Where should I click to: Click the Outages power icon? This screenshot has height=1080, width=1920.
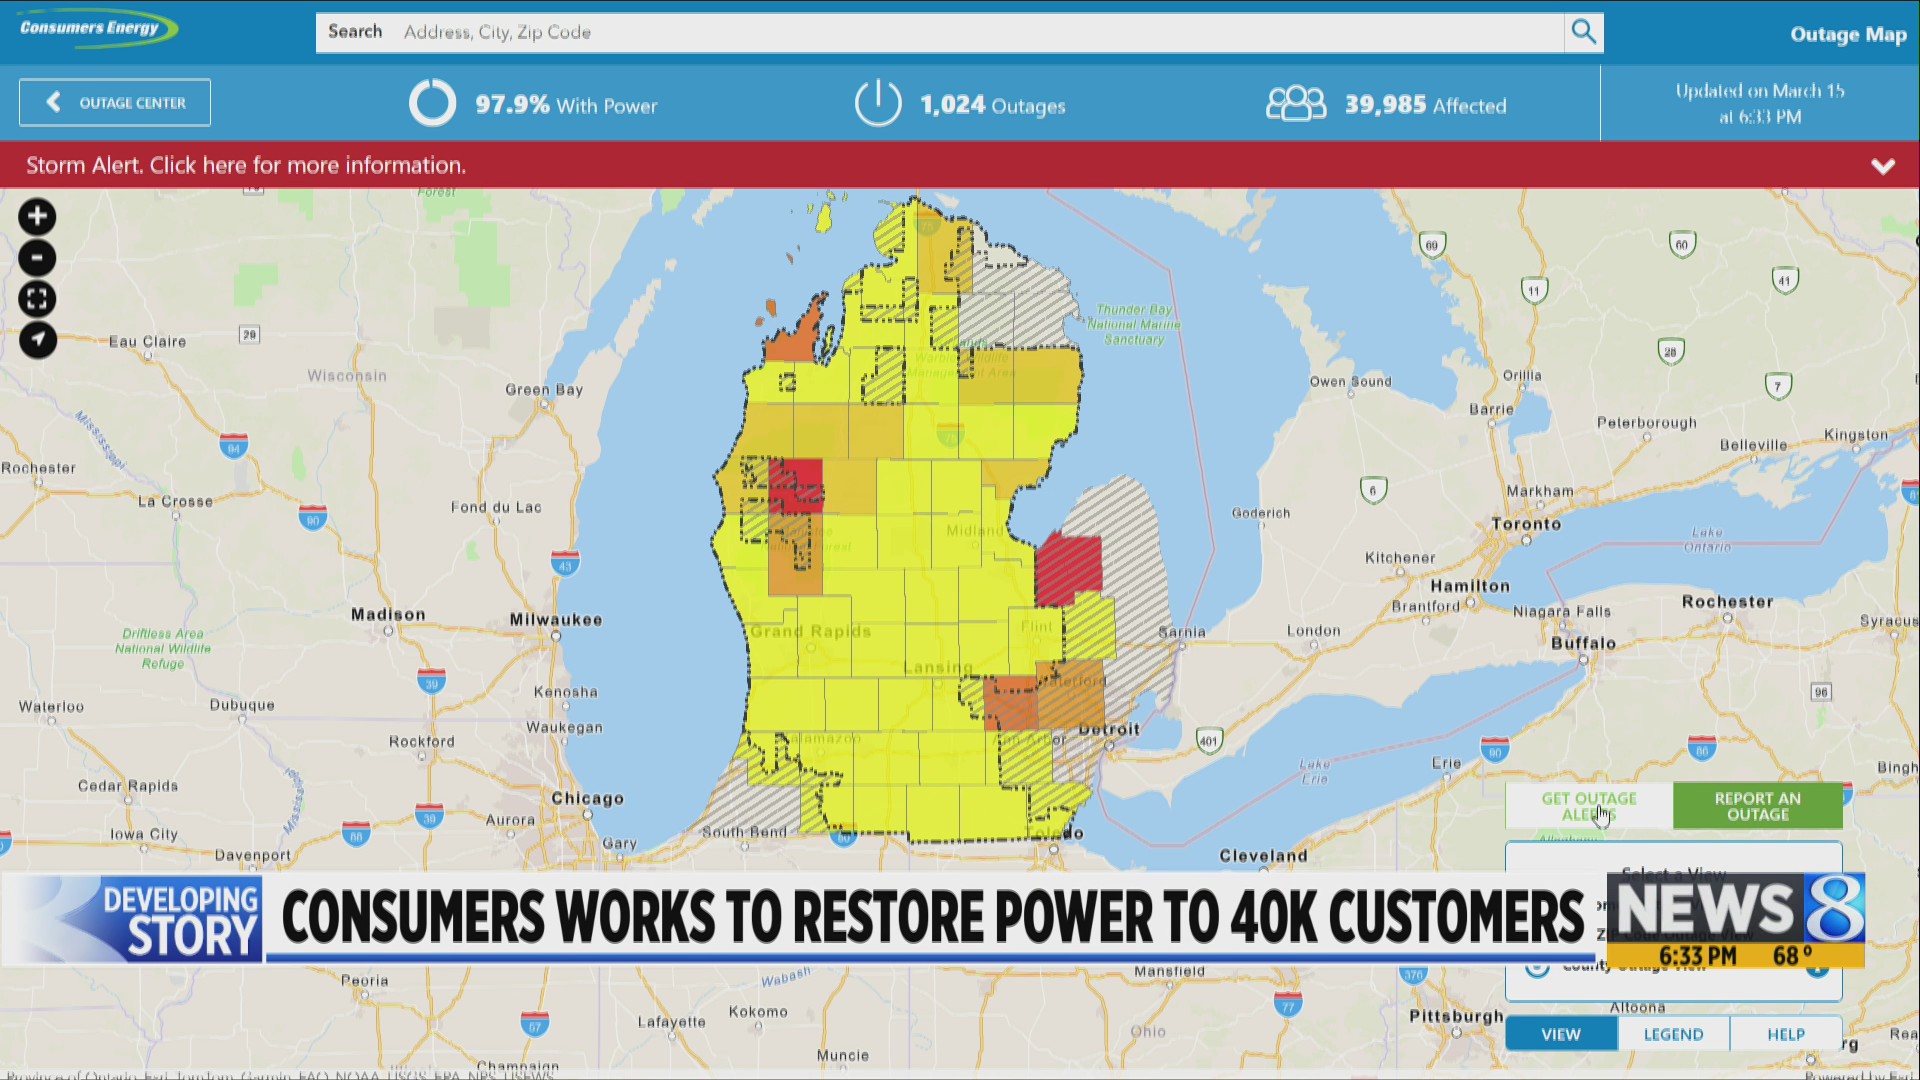(x=877, y=103)
